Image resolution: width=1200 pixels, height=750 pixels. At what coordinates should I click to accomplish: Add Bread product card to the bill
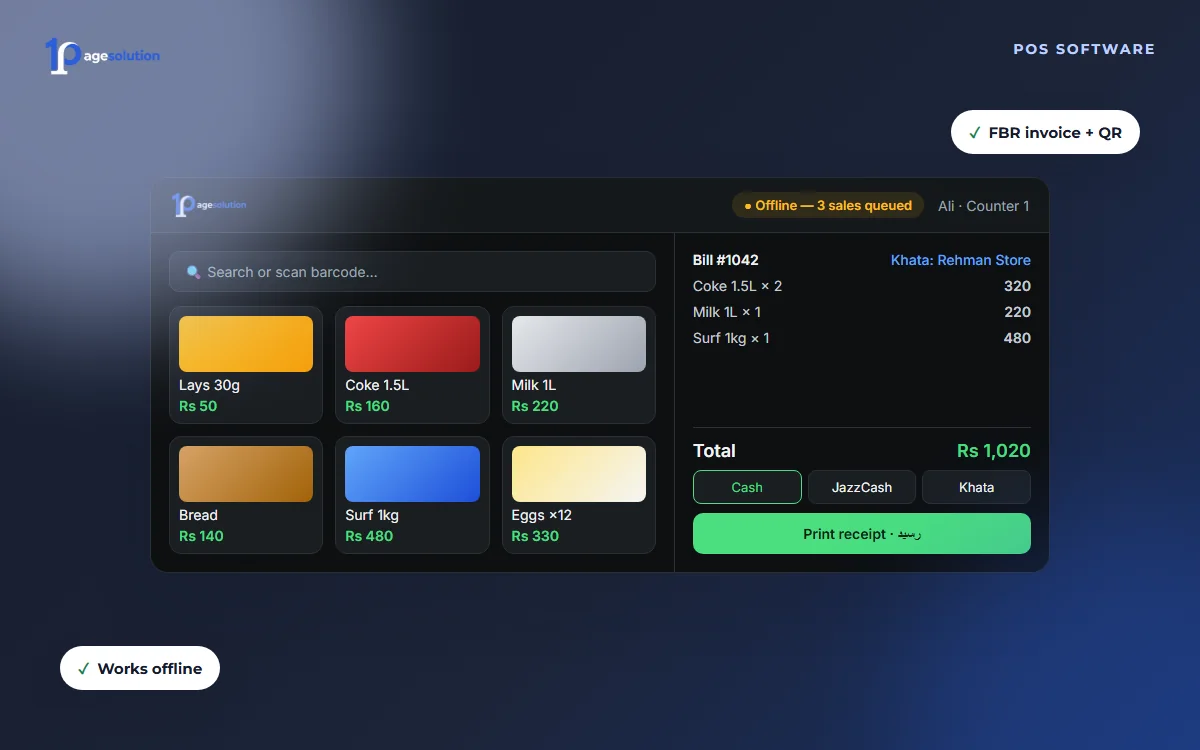point(246,495)
